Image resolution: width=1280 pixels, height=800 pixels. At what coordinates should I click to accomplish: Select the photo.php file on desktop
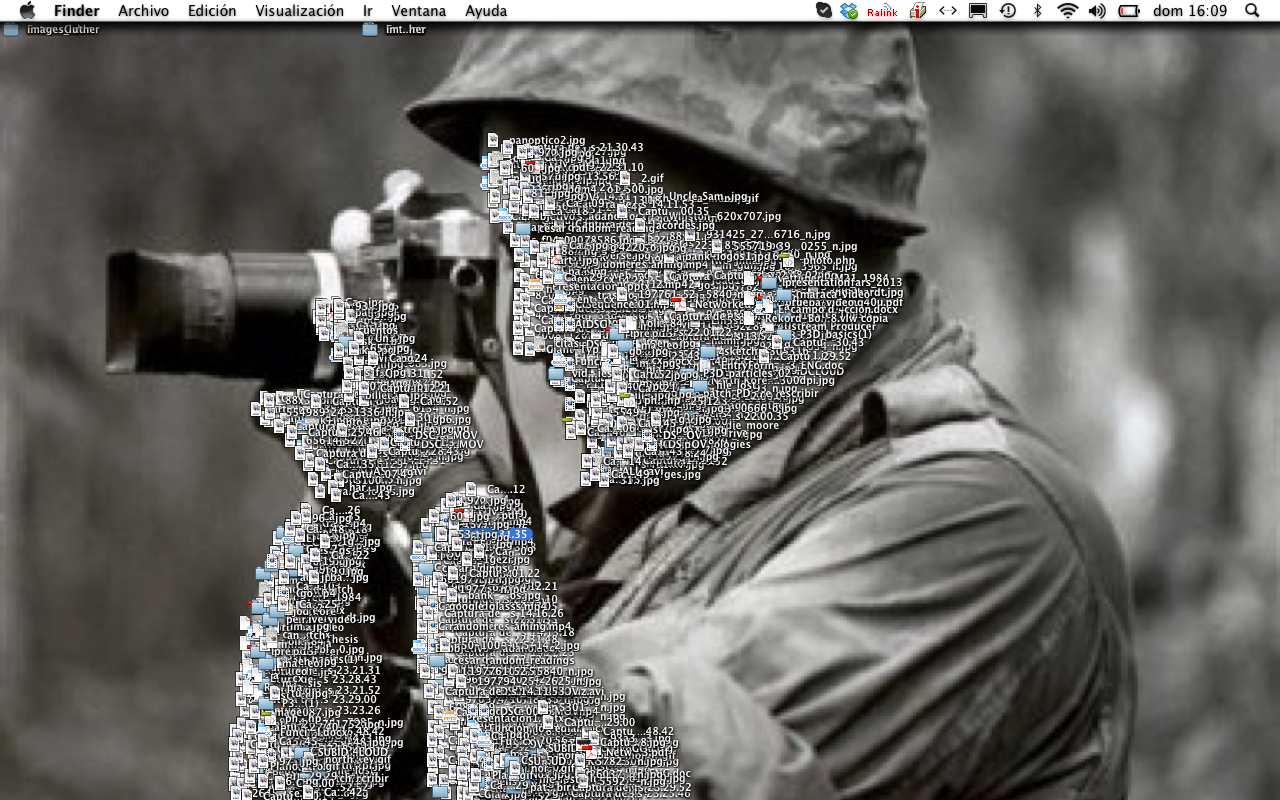pos(788,259)
